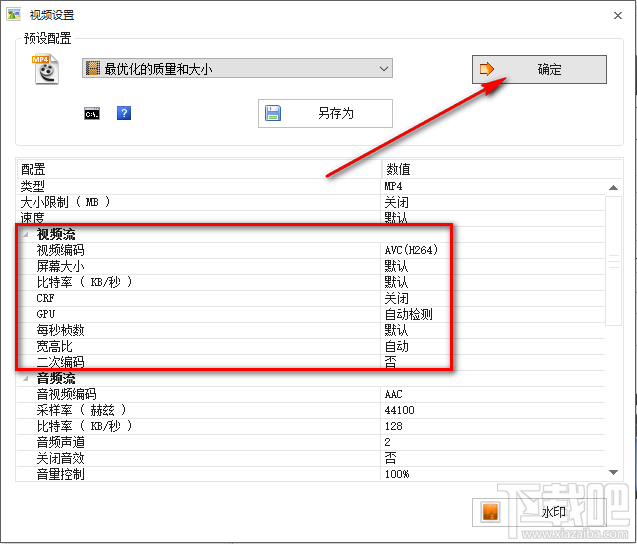The height and width of the screenshot is (544, 637).
Task: Select the 宽高比 row
Action: pos(311,346)
